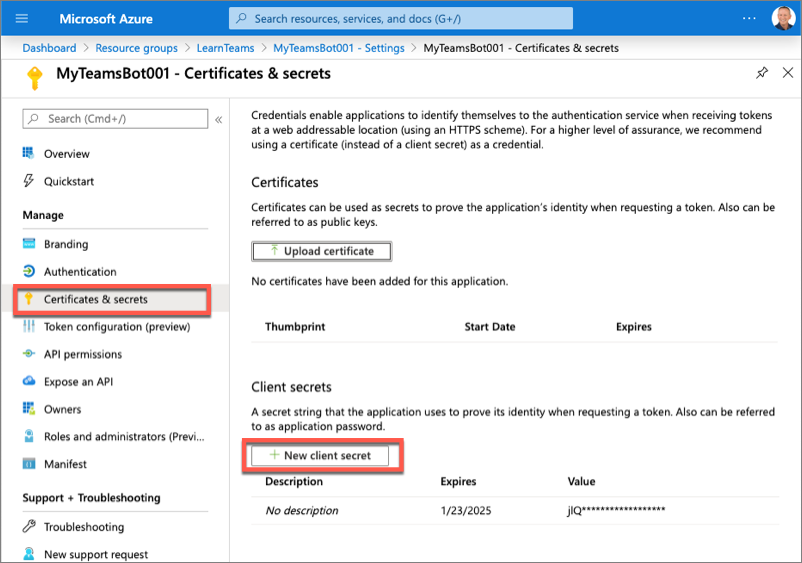Go to Dashboard breadcrumb
This screenshot has height=563, width=802.
[x=49, y=48]
